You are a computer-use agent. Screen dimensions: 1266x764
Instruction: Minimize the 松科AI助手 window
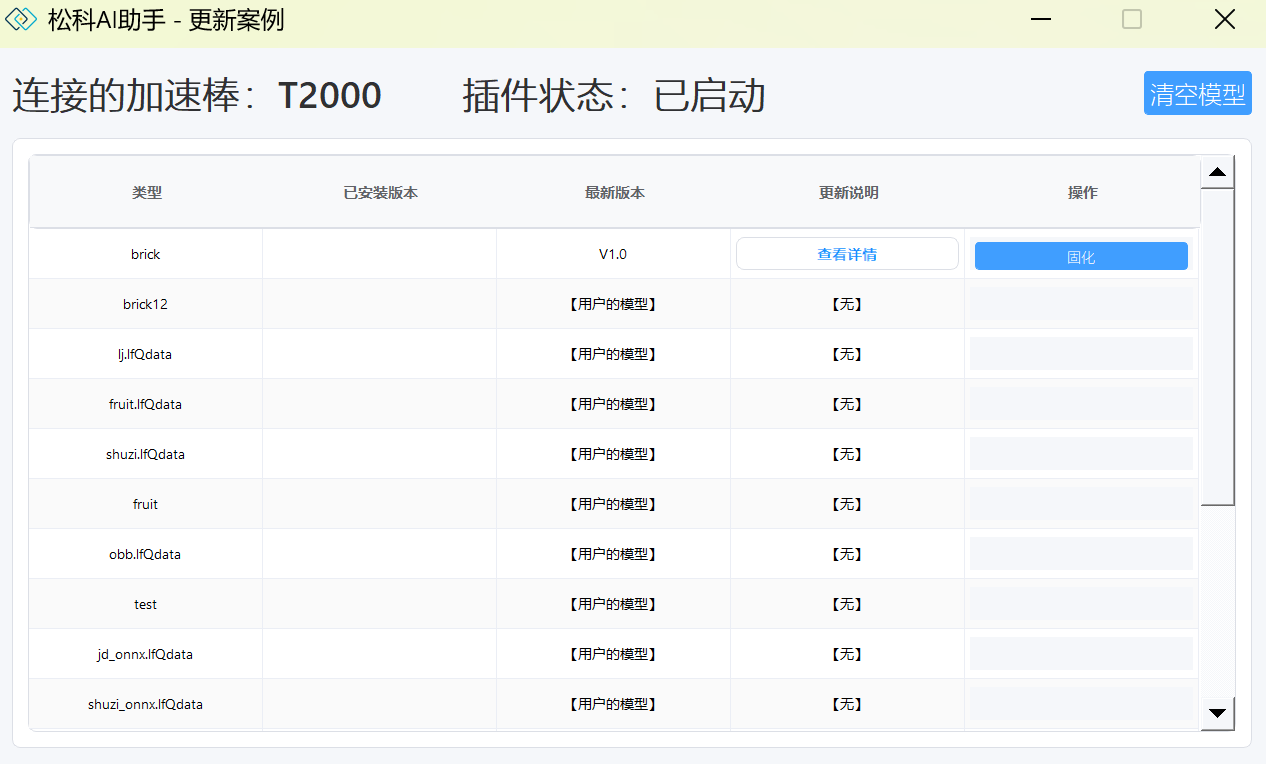click(x=1041, y=20)
